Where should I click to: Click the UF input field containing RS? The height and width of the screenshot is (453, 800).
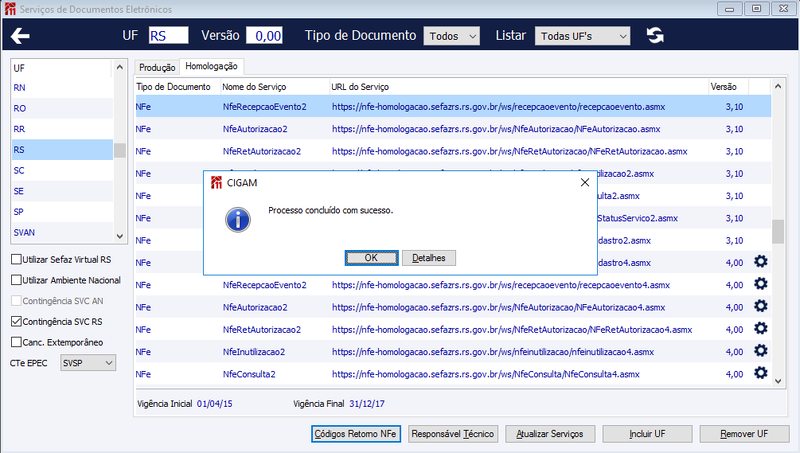coord(168,36)
